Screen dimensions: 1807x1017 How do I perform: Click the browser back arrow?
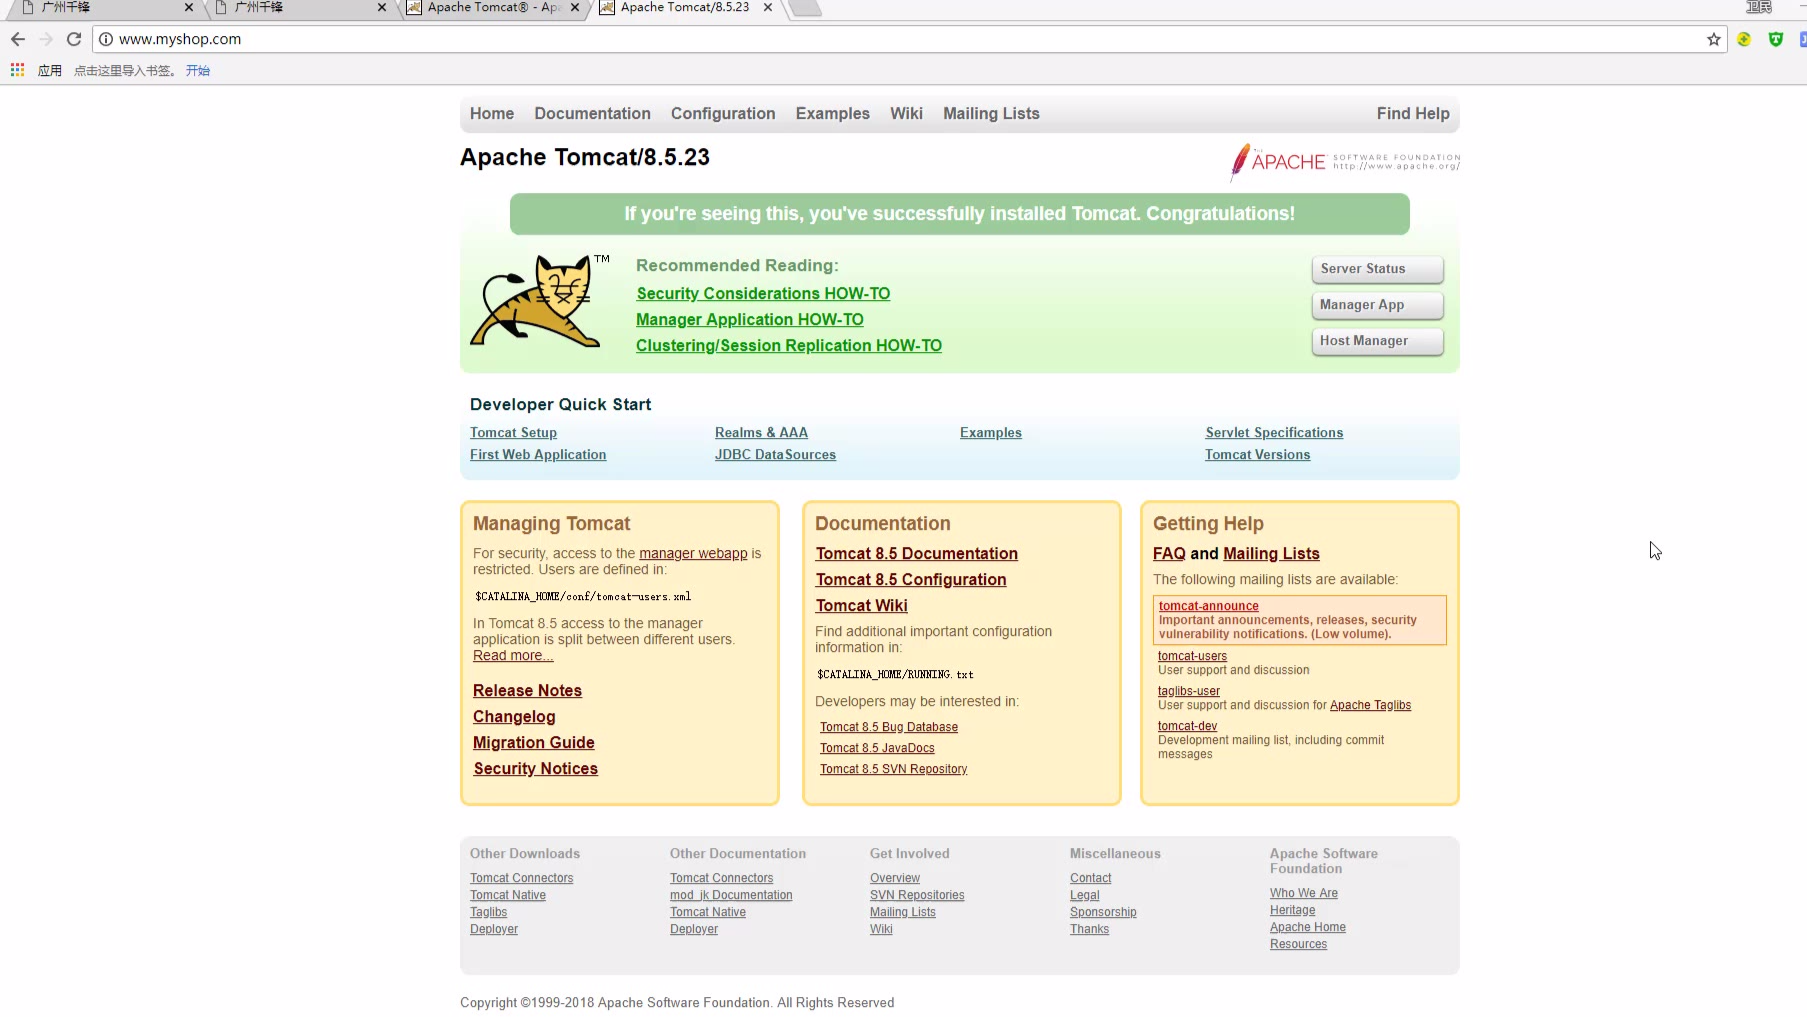18,39
